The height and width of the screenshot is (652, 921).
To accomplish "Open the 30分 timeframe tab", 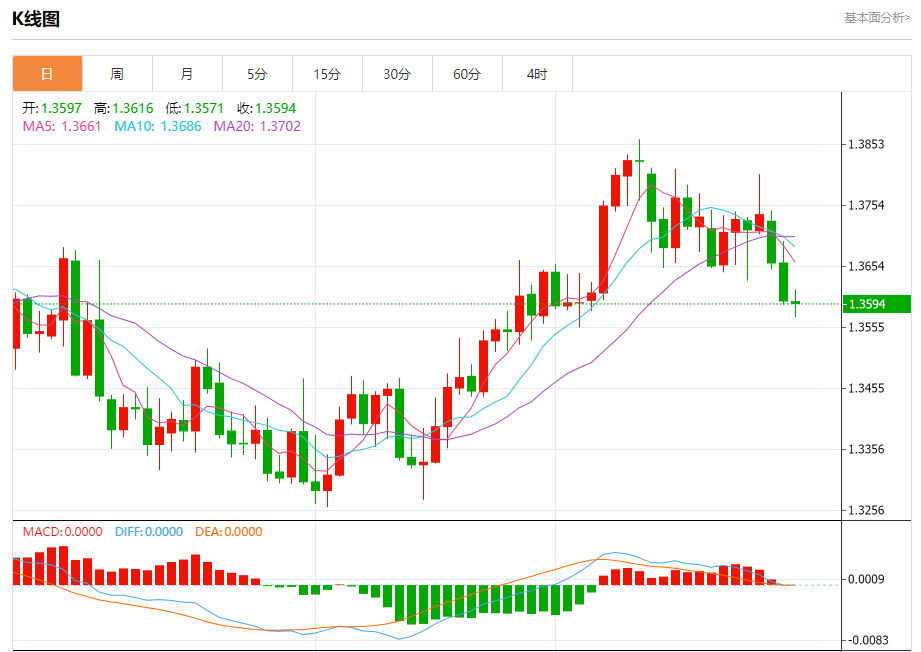I will coord(396,74).
